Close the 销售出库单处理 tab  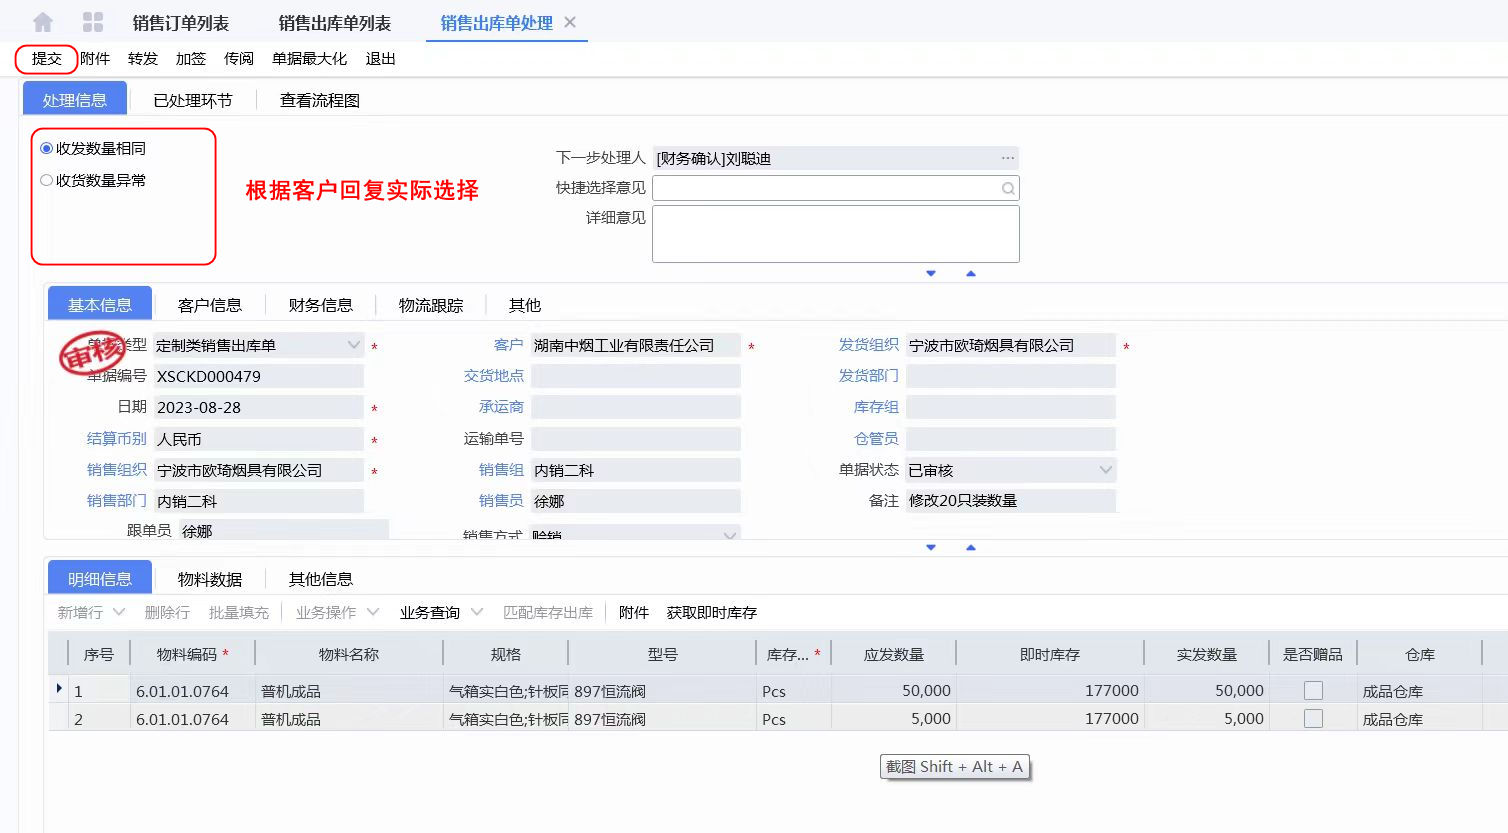click(570, 22)
